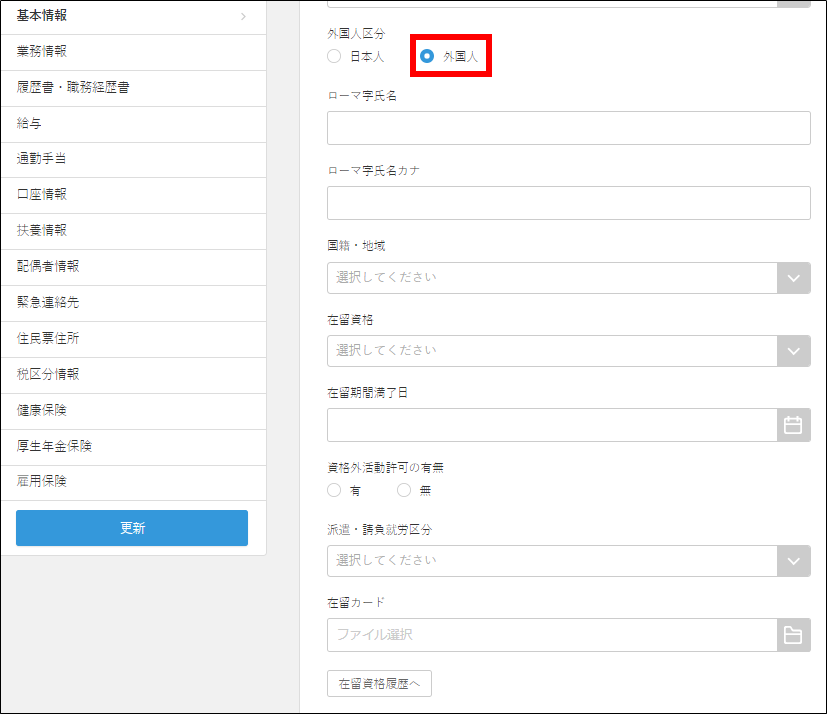
Task: Click folder icon for 在留カード file
Action: (793, 635)
